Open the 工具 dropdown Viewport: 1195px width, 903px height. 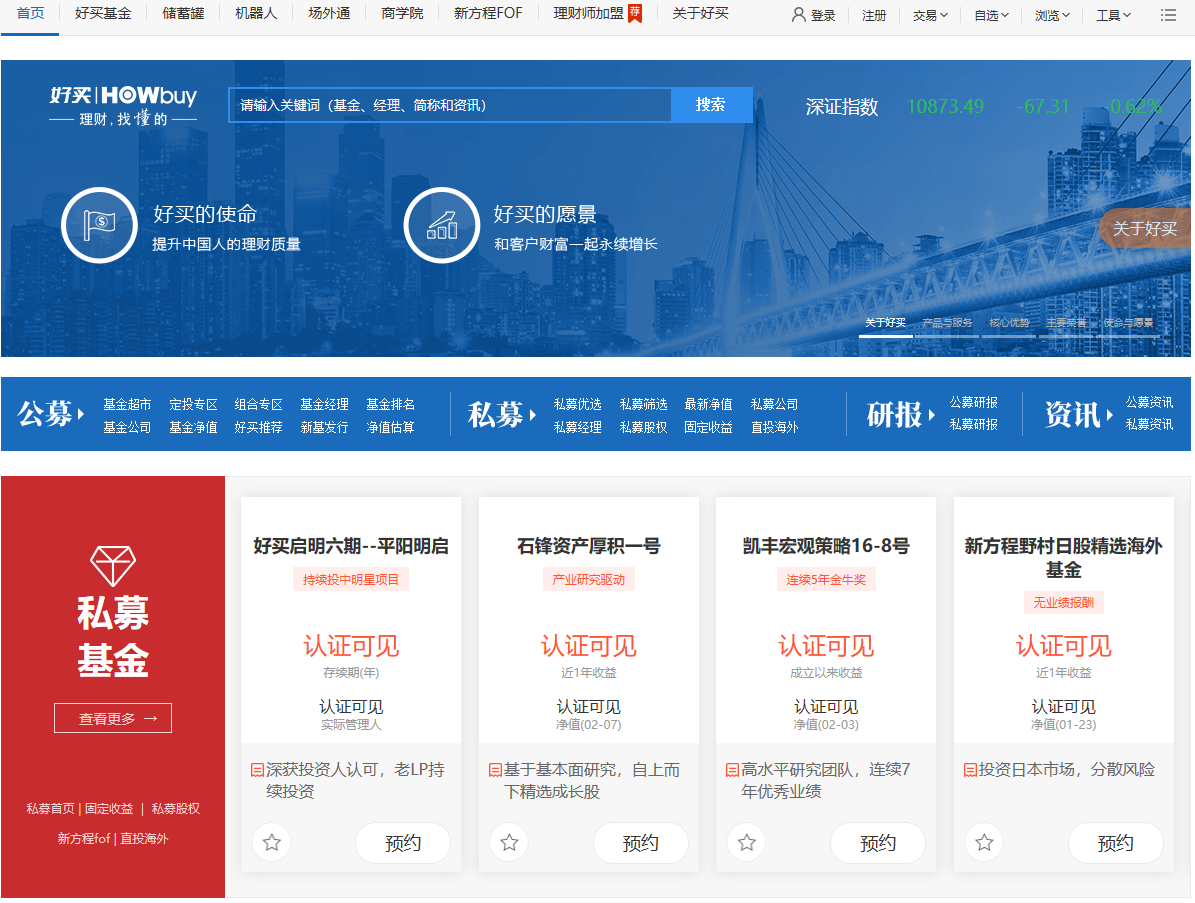[x=1113, y=15]
